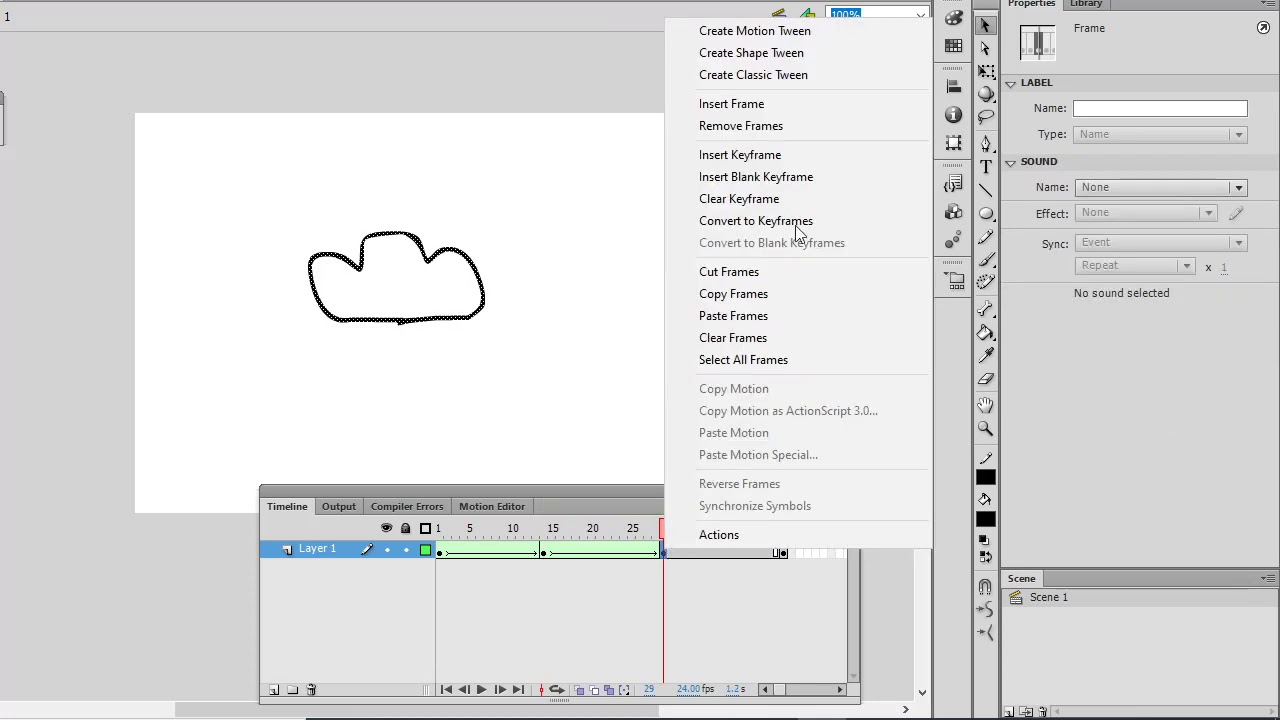Image resolution: width=1280 pixels, height=720 pixels.
Task: Toggle outline view for all layers
Action: pyautogui.click(x=425, y=528)
